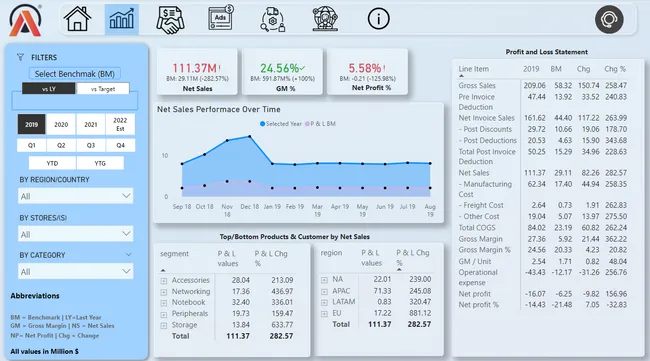650x361 pixels.
Task: Select quarter Q4
Action: click(x=120, y=145)
